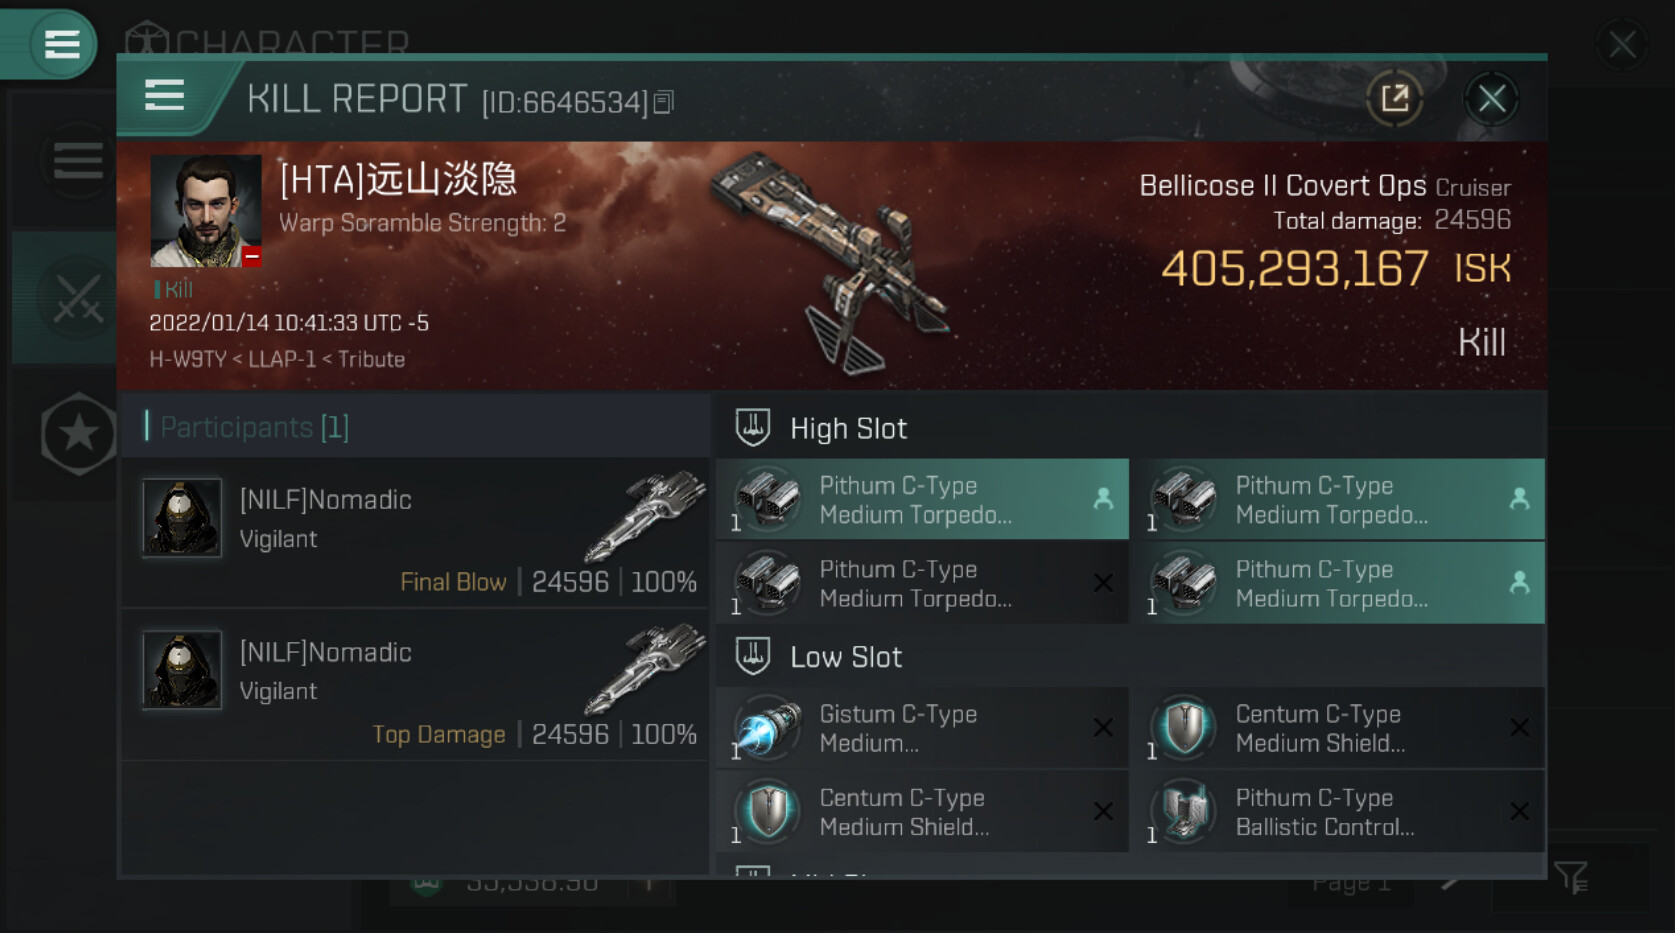Open the top-left main menu button
The height and width of the screenshot is (933, 1675).
62,43
